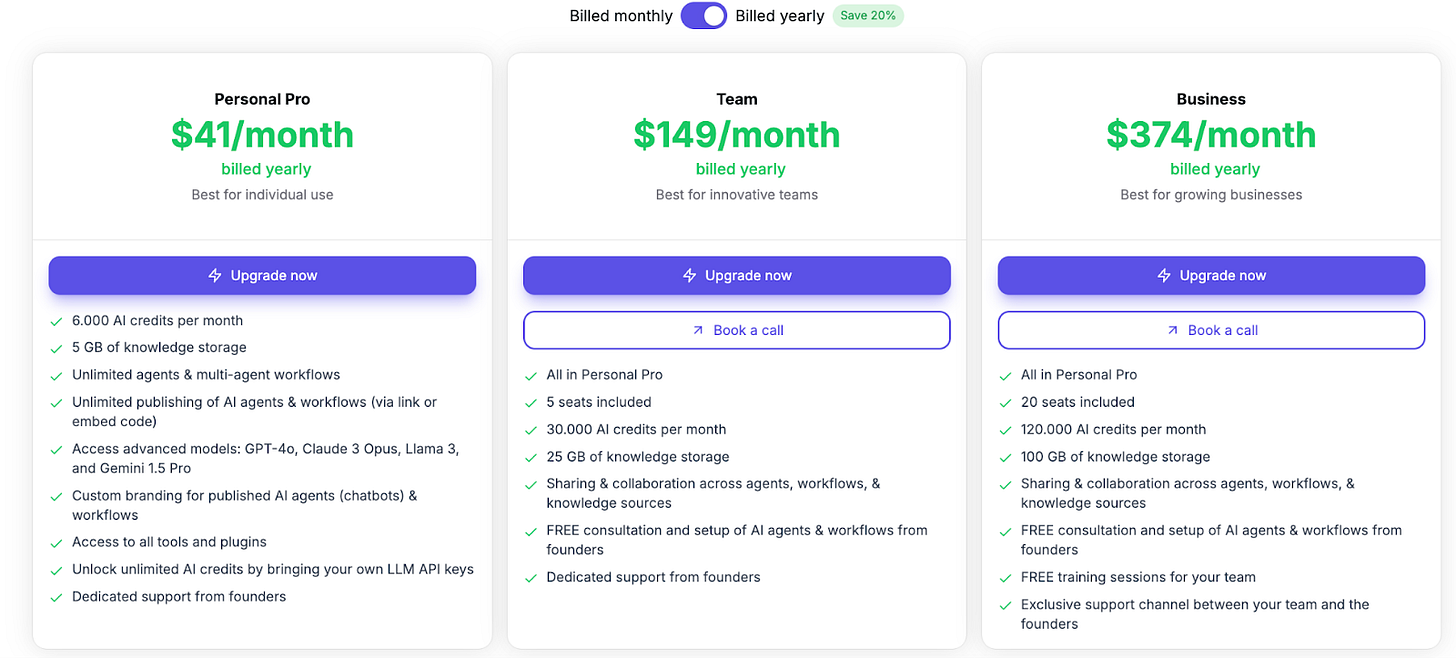
Task: Select the Billed monthly label
Action: (x=621, y=16)
